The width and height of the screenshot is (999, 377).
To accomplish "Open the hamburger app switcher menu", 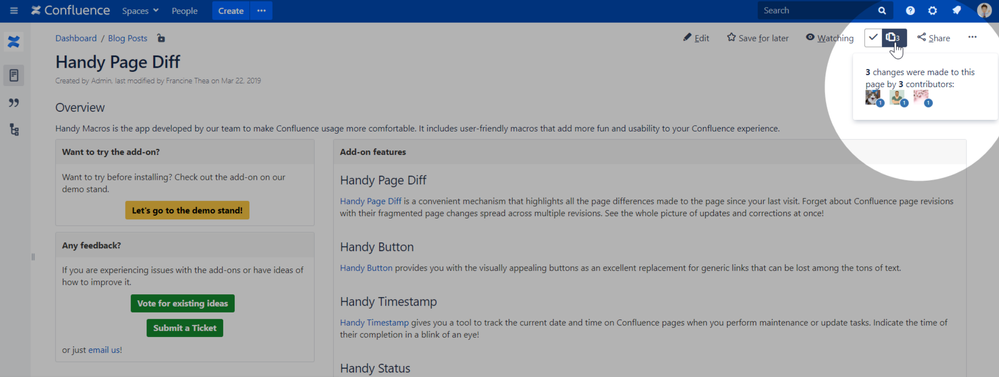I will 14,11.
